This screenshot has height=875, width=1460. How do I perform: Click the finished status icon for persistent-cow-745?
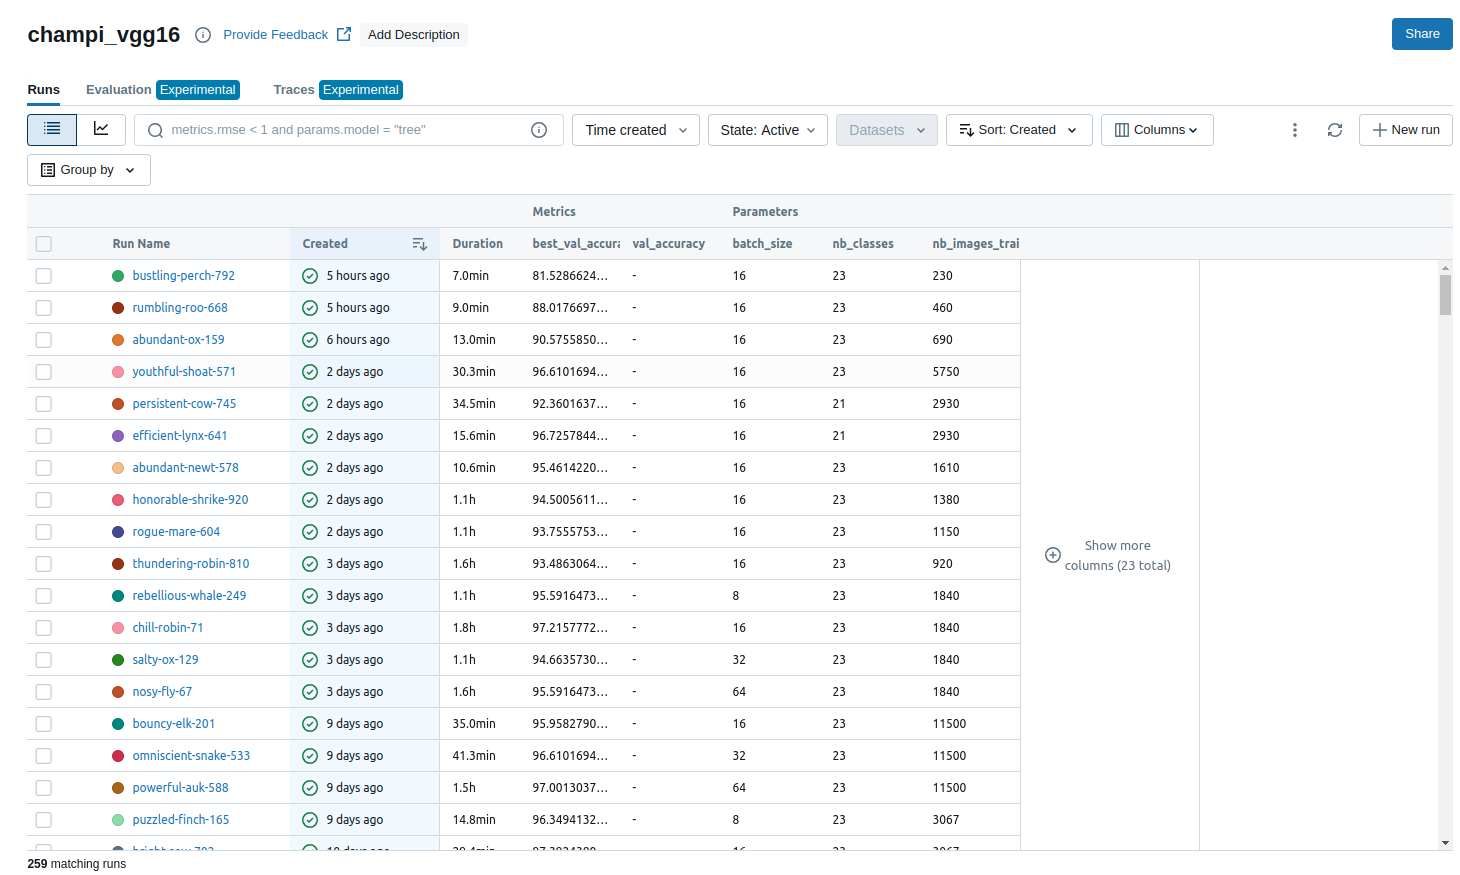coord(310,404)
